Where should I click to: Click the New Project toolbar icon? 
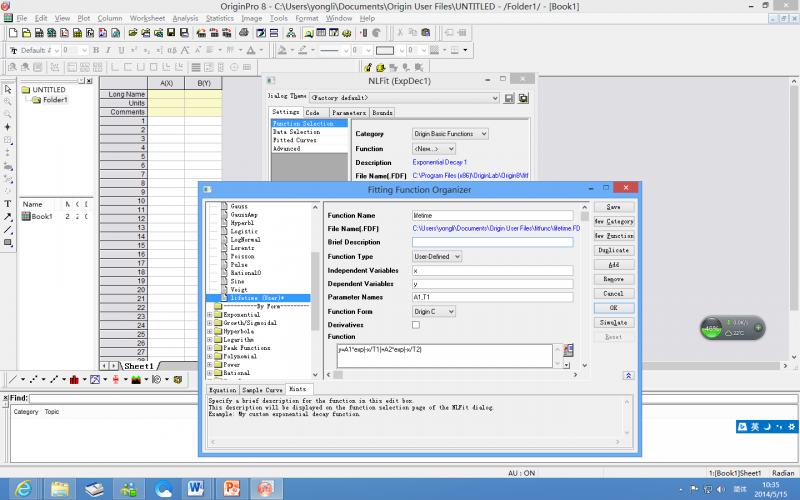[11, 33]
